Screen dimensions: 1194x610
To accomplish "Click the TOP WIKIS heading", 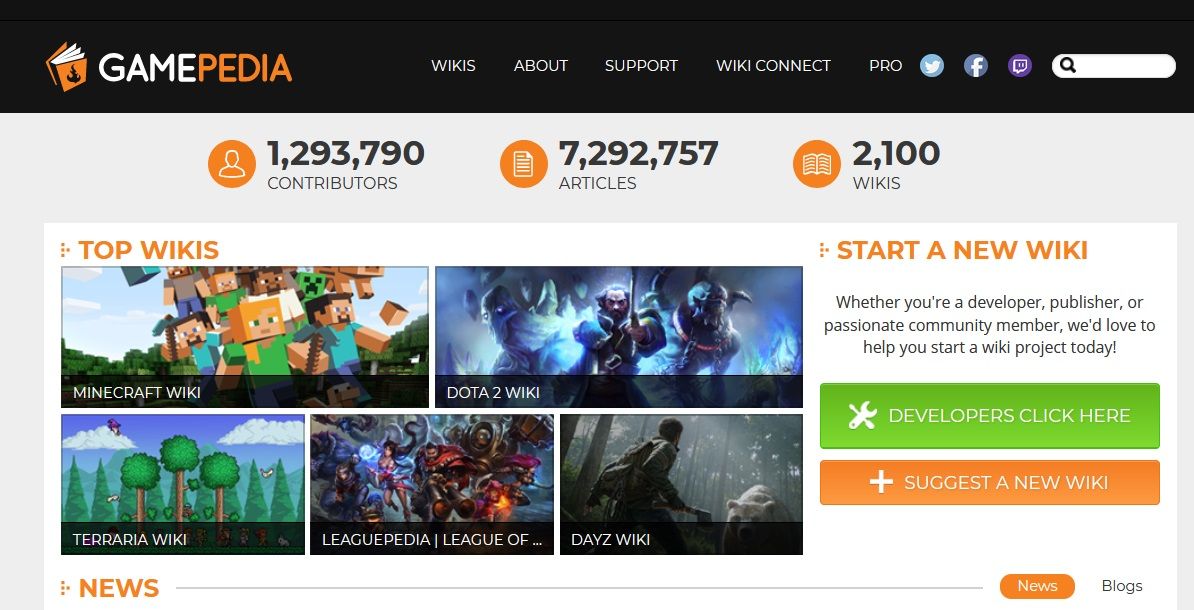I will 148,250.
